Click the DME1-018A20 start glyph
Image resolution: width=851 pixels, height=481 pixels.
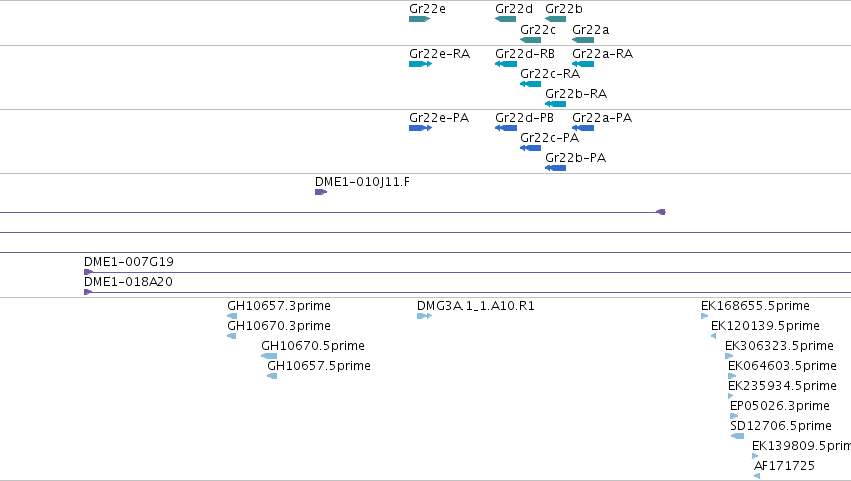88,292
